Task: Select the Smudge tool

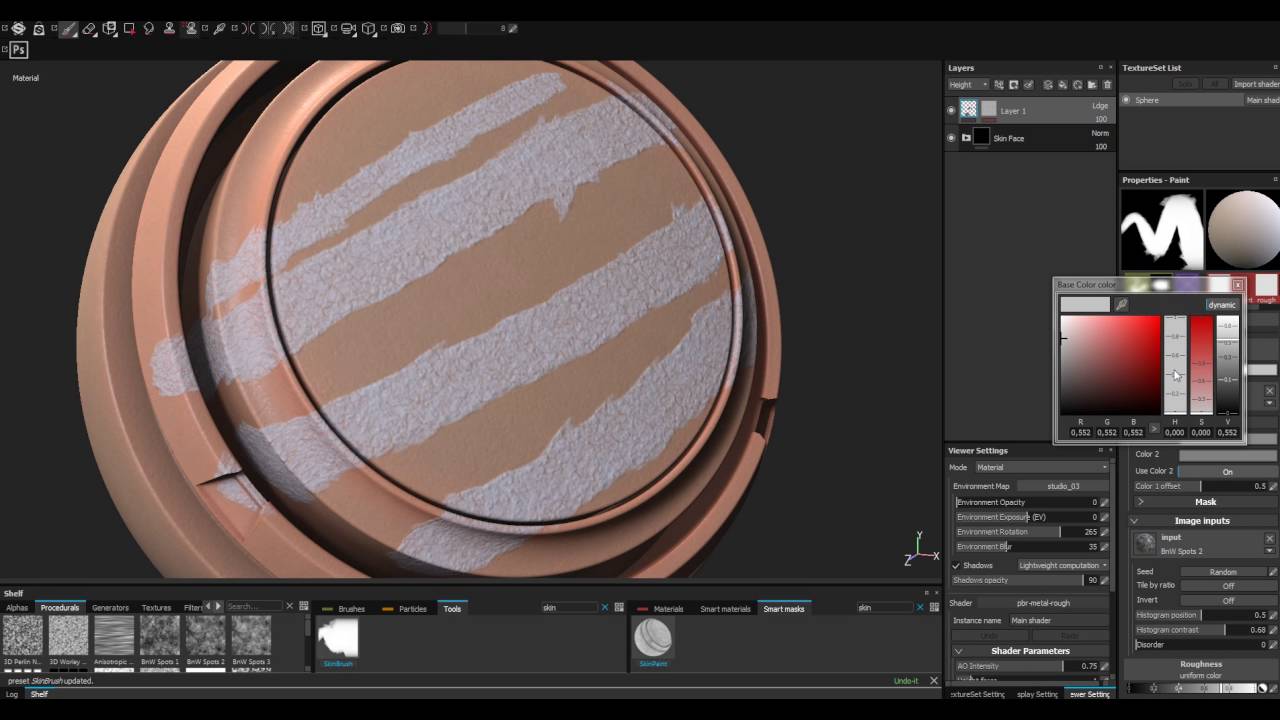Action: point(149,29)
